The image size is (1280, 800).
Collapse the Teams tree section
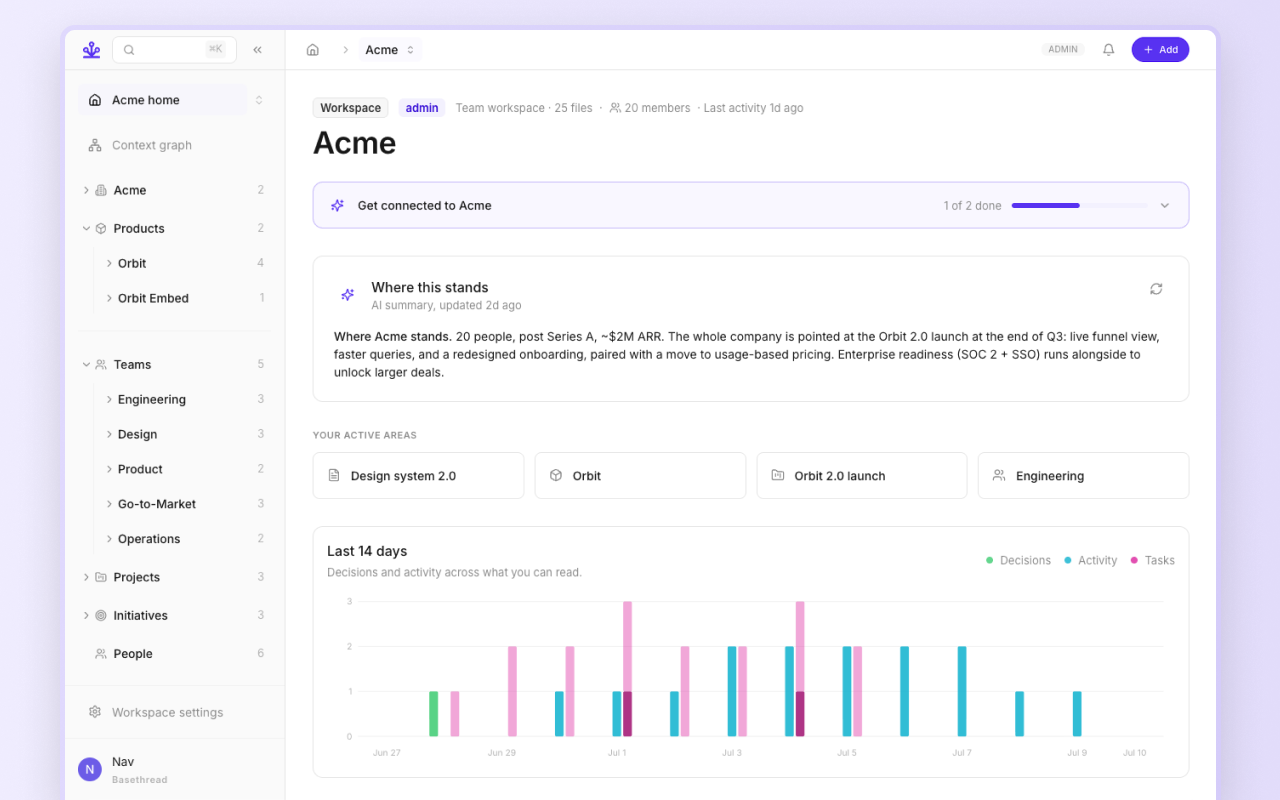(86, 365)
